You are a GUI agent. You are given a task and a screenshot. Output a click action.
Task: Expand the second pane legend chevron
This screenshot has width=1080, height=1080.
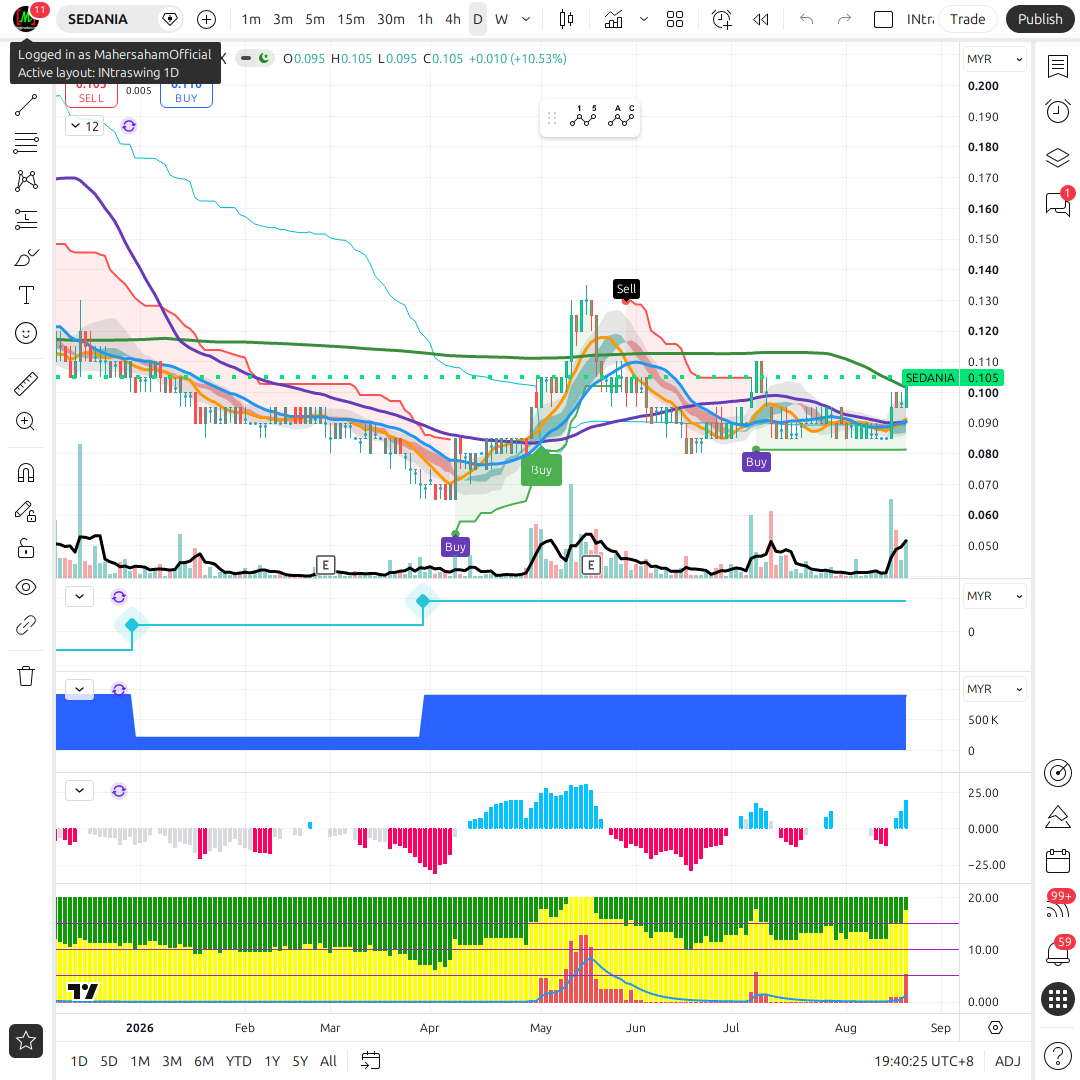pyautogui.click(x=79, y=596)
